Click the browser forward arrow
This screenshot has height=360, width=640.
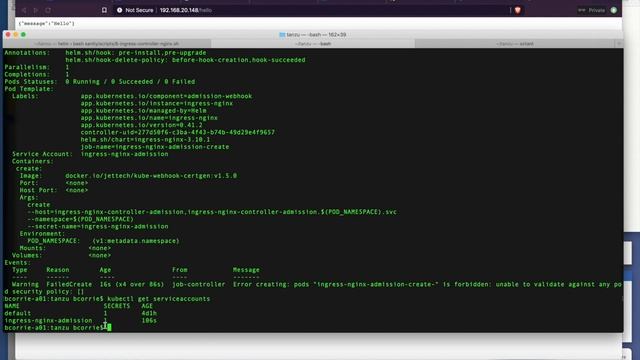pos(36,10)
